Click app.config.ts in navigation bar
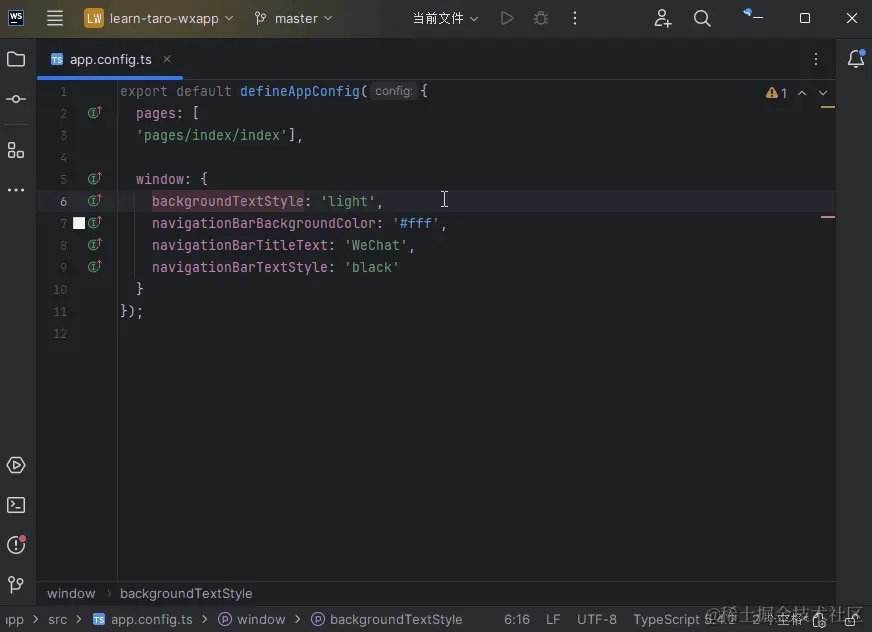This screenshot has width=872, height=632. pos(143,619)
